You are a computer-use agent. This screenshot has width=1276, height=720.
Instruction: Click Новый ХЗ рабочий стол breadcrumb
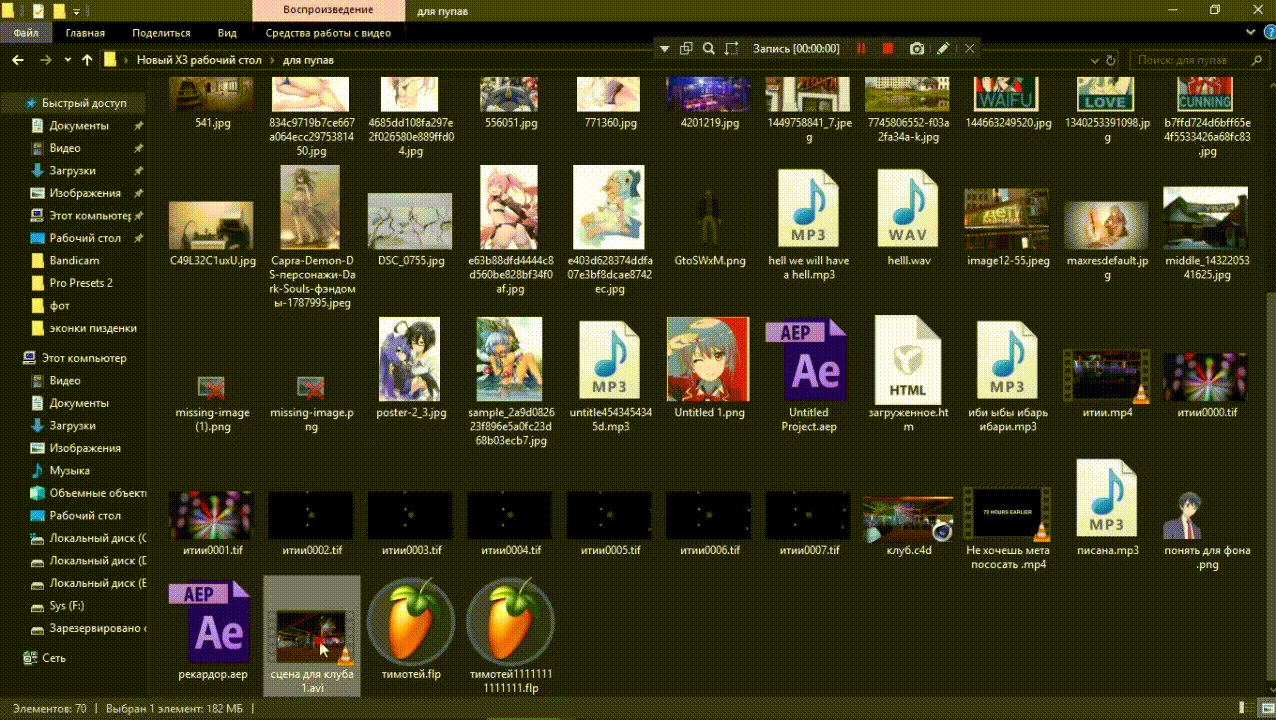[198, 60]
